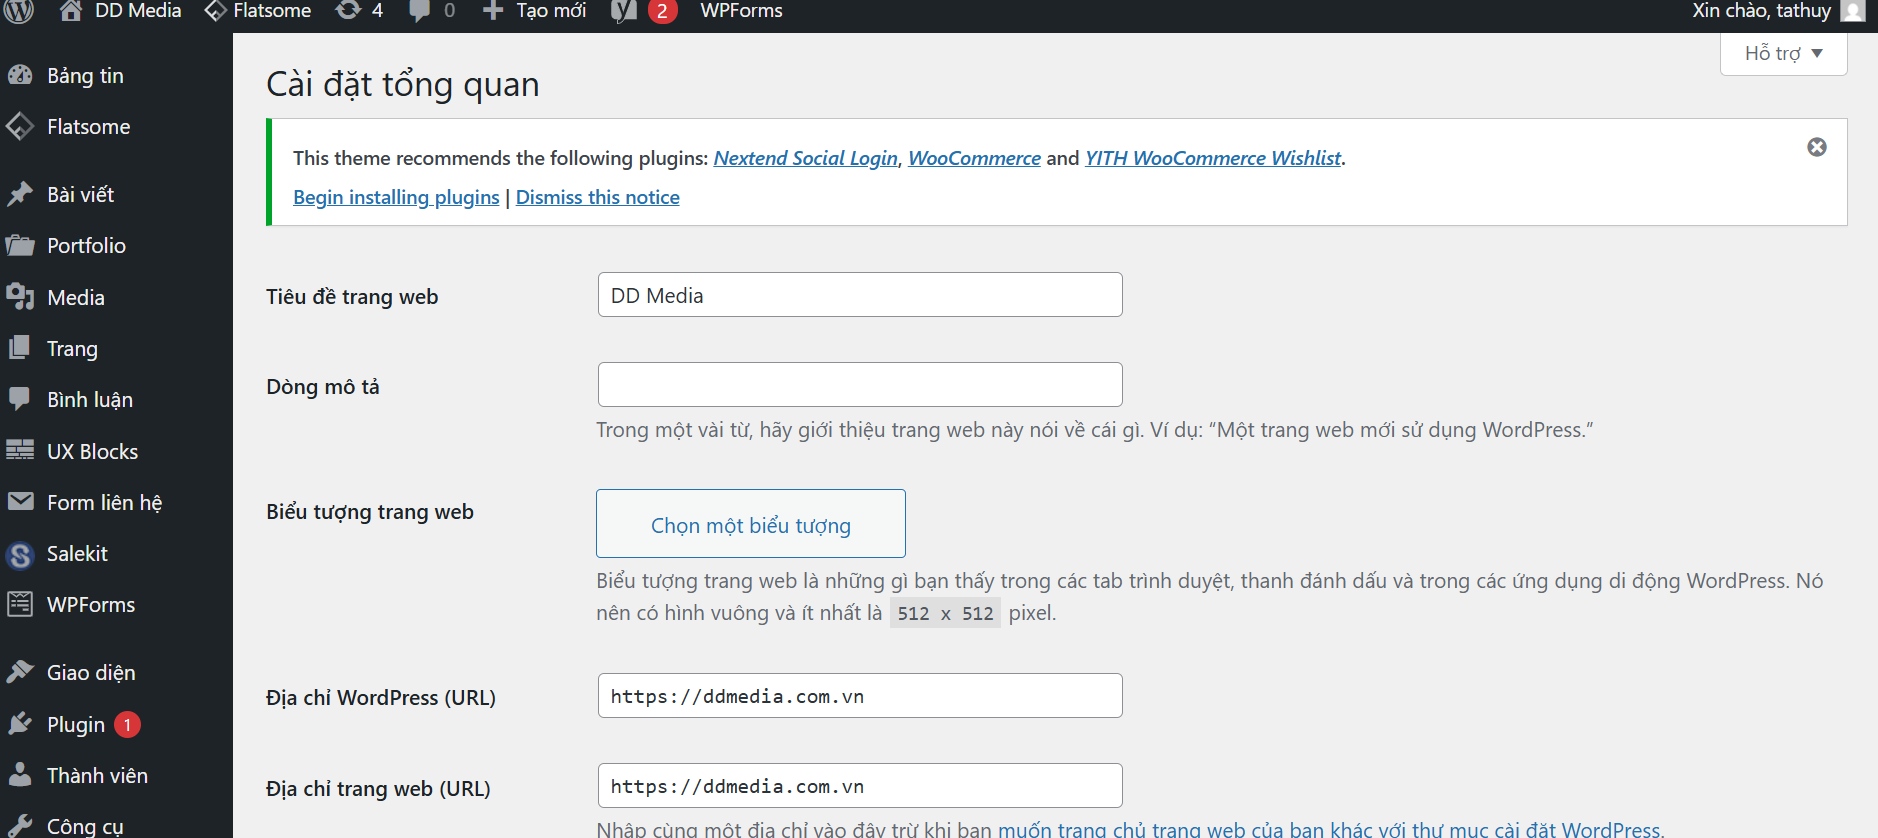Open the YITH WooCommerce Wishlist link
Viewport: 1878px width, 838px height.
point(1213,158)
